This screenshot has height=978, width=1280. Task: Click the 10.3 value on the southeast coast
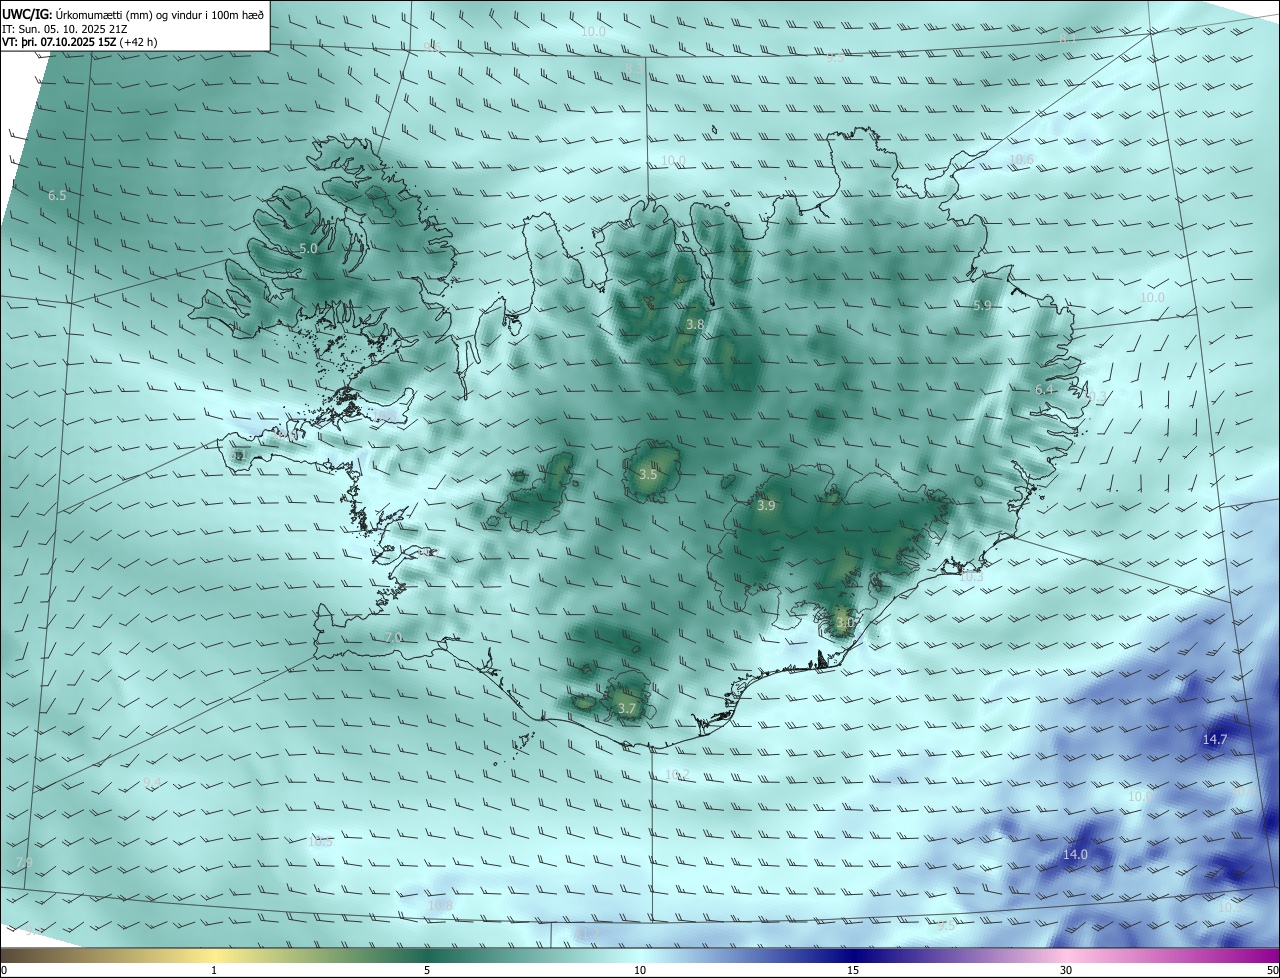pyautogui.click(x=971, y=577)
